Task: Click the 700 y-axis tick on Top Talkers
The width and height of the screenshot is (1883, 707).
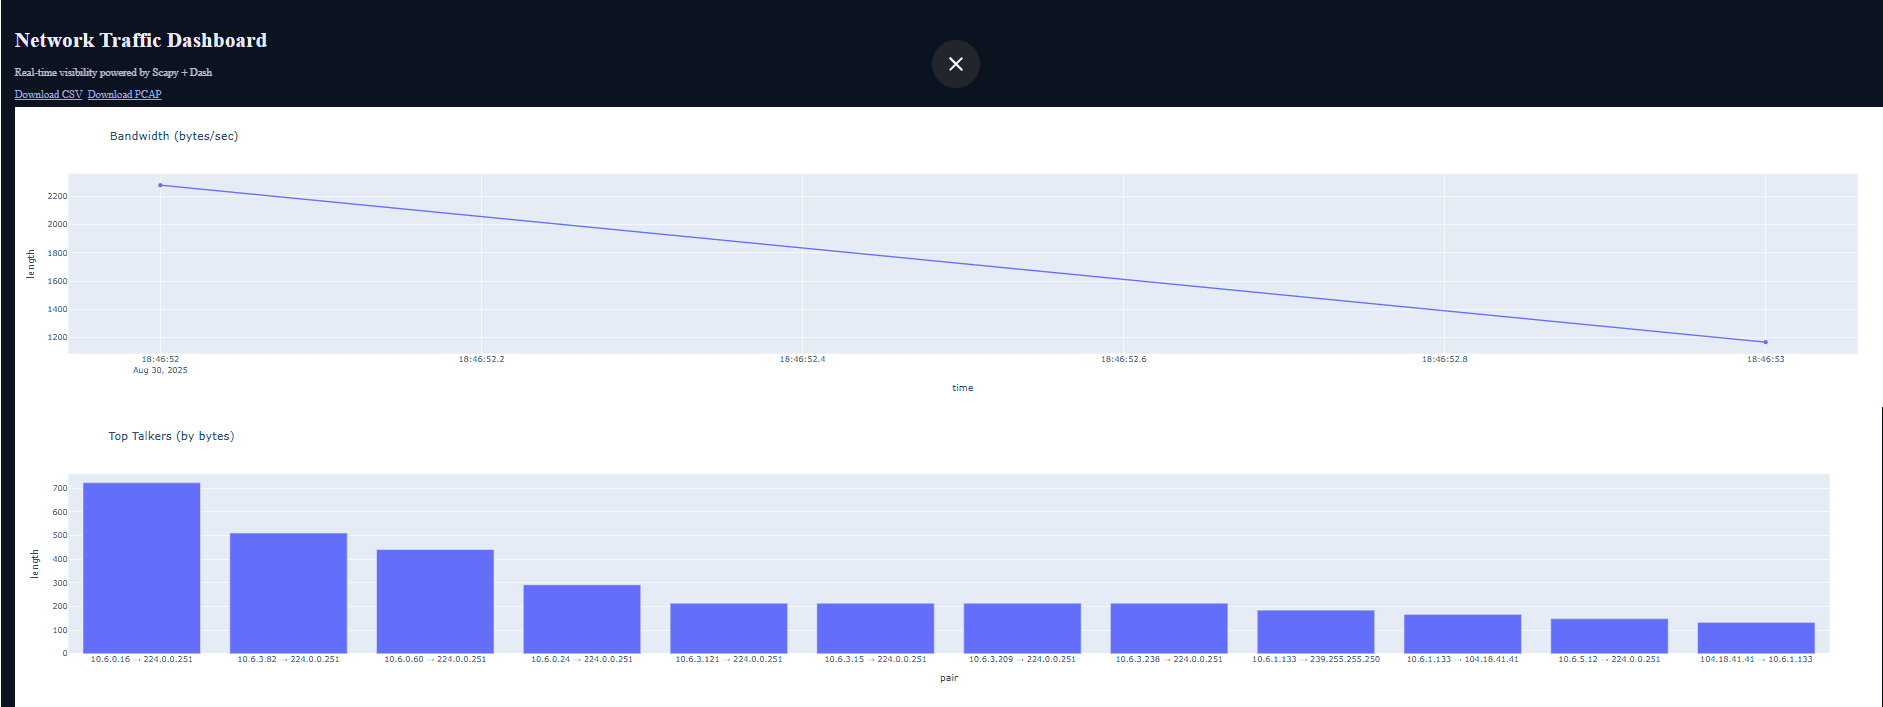Action: (x=60, y=488)
